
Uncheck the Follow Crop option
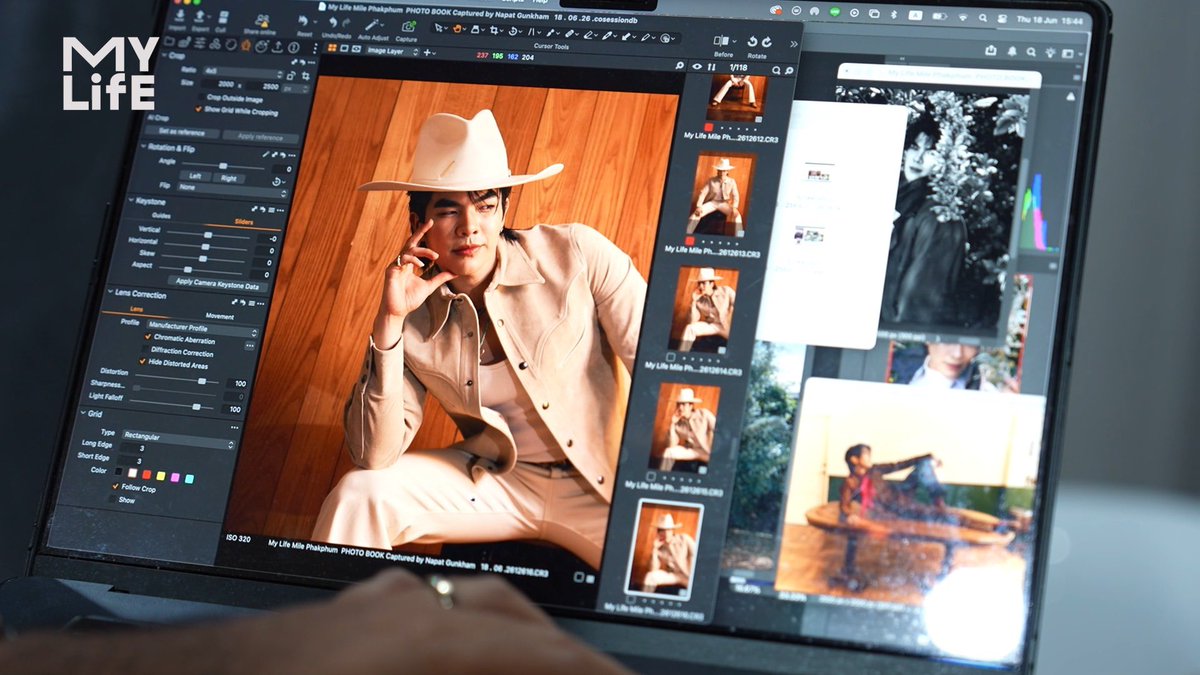116,486
